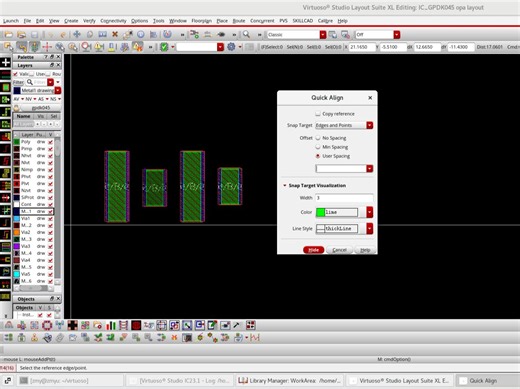The width and height of the screenshot is (520, 389).
Task: Click the hammer icon in the bottom toolbar
Action: click(236, 325)
